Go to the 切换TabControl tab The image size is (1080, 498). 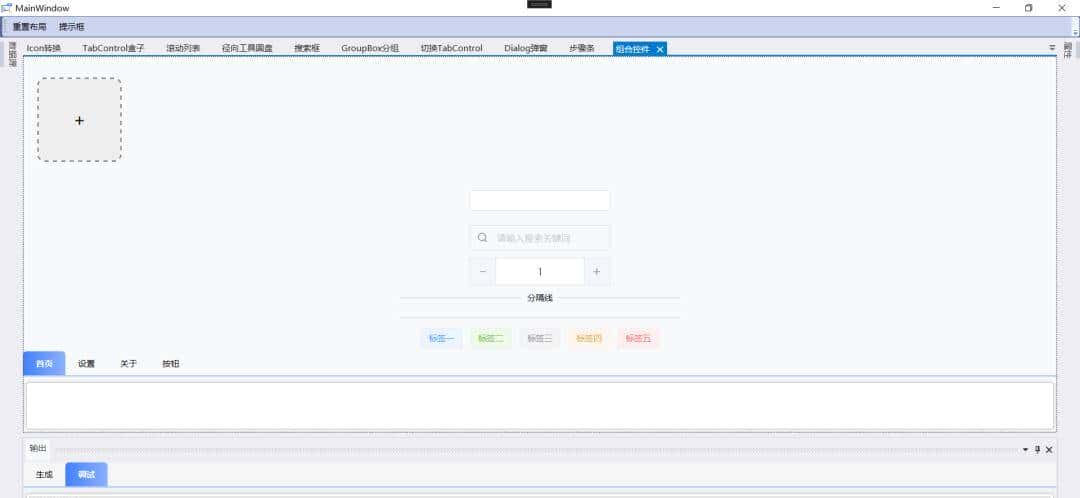[452, 48]
